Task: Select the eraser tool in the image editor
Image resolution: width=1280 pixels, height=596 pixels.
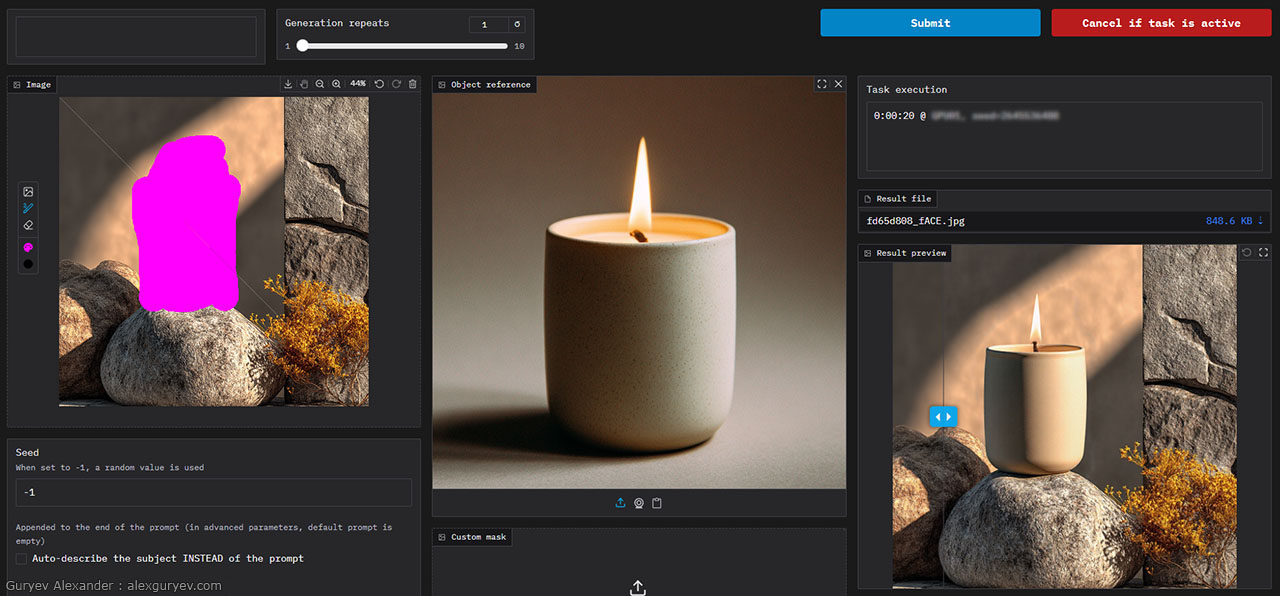Action: pos(28,225)
